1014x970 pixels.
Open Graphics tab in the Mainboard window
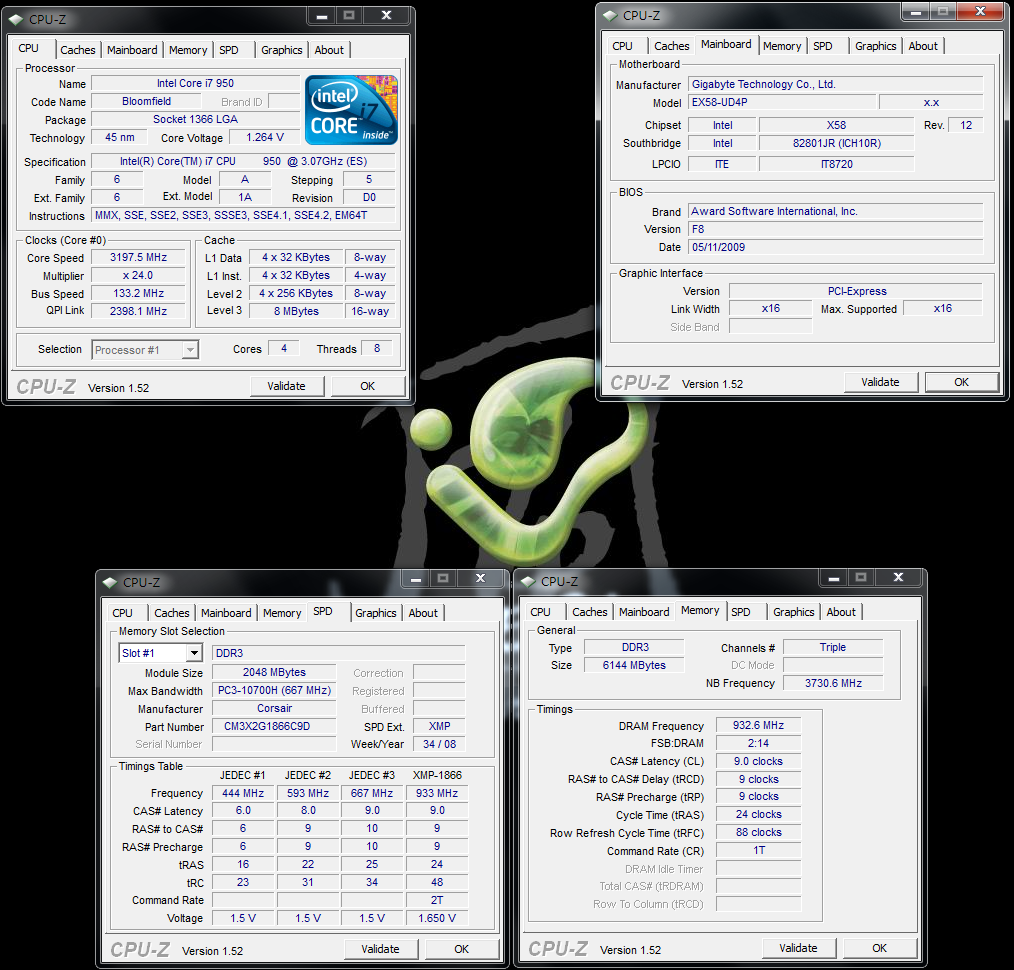tap(876, 46)
